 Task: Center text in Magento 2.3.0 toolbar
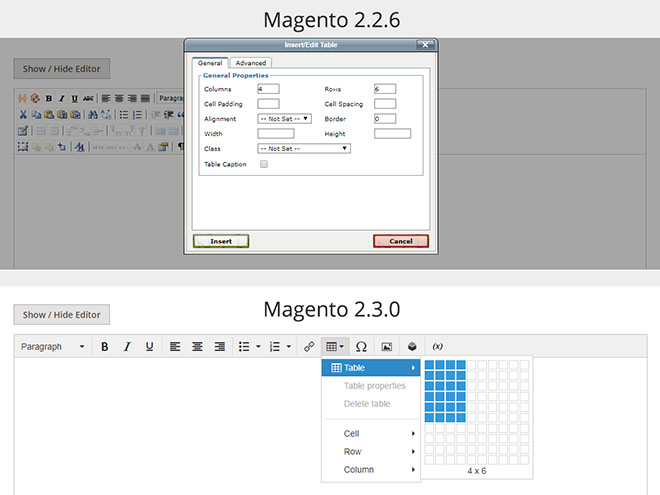(197, 346)
